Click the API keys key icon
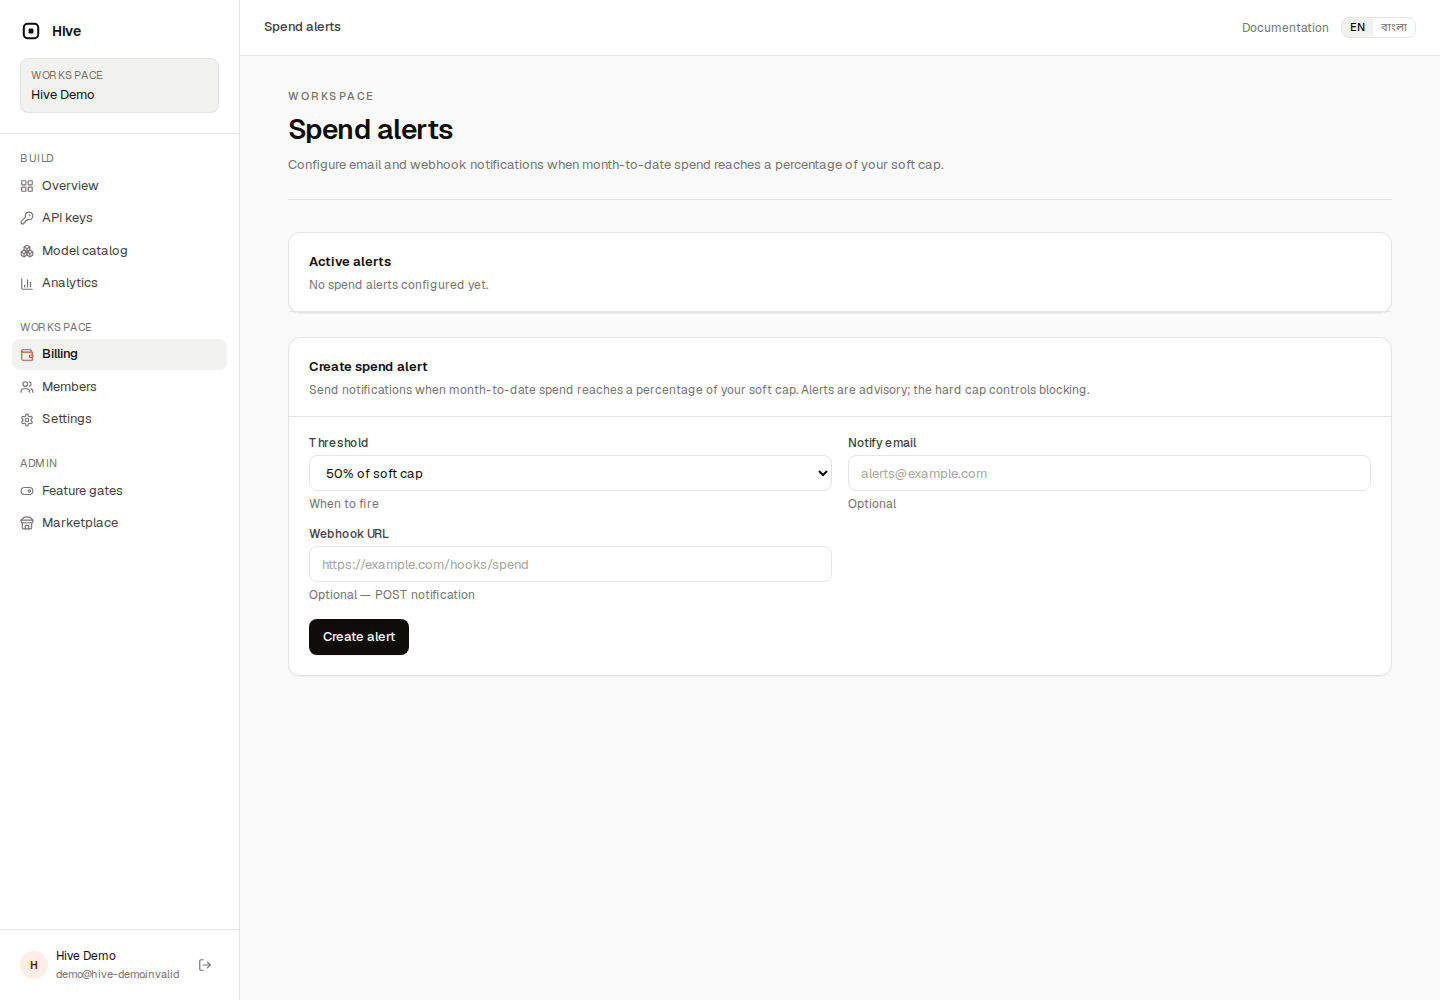This screenshot has width=1440, height=1000. click(x=27, y=218)
